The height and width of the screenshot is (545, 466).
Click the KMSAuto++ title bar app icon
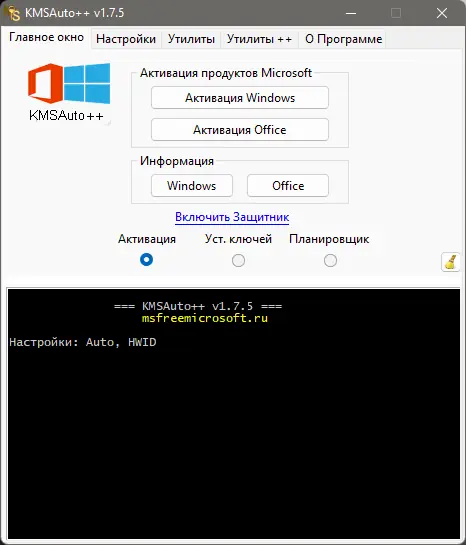[13, 13]
